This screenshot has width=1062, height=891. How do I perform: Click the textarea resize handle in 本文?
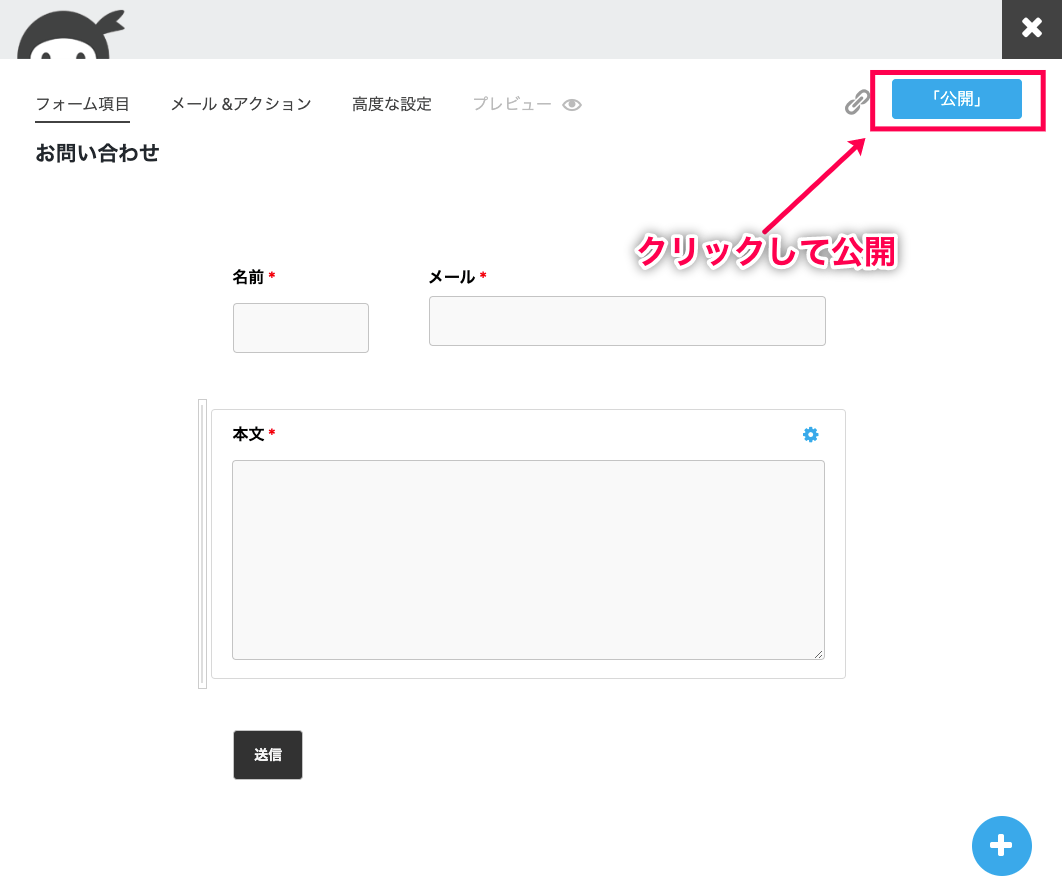818,653
